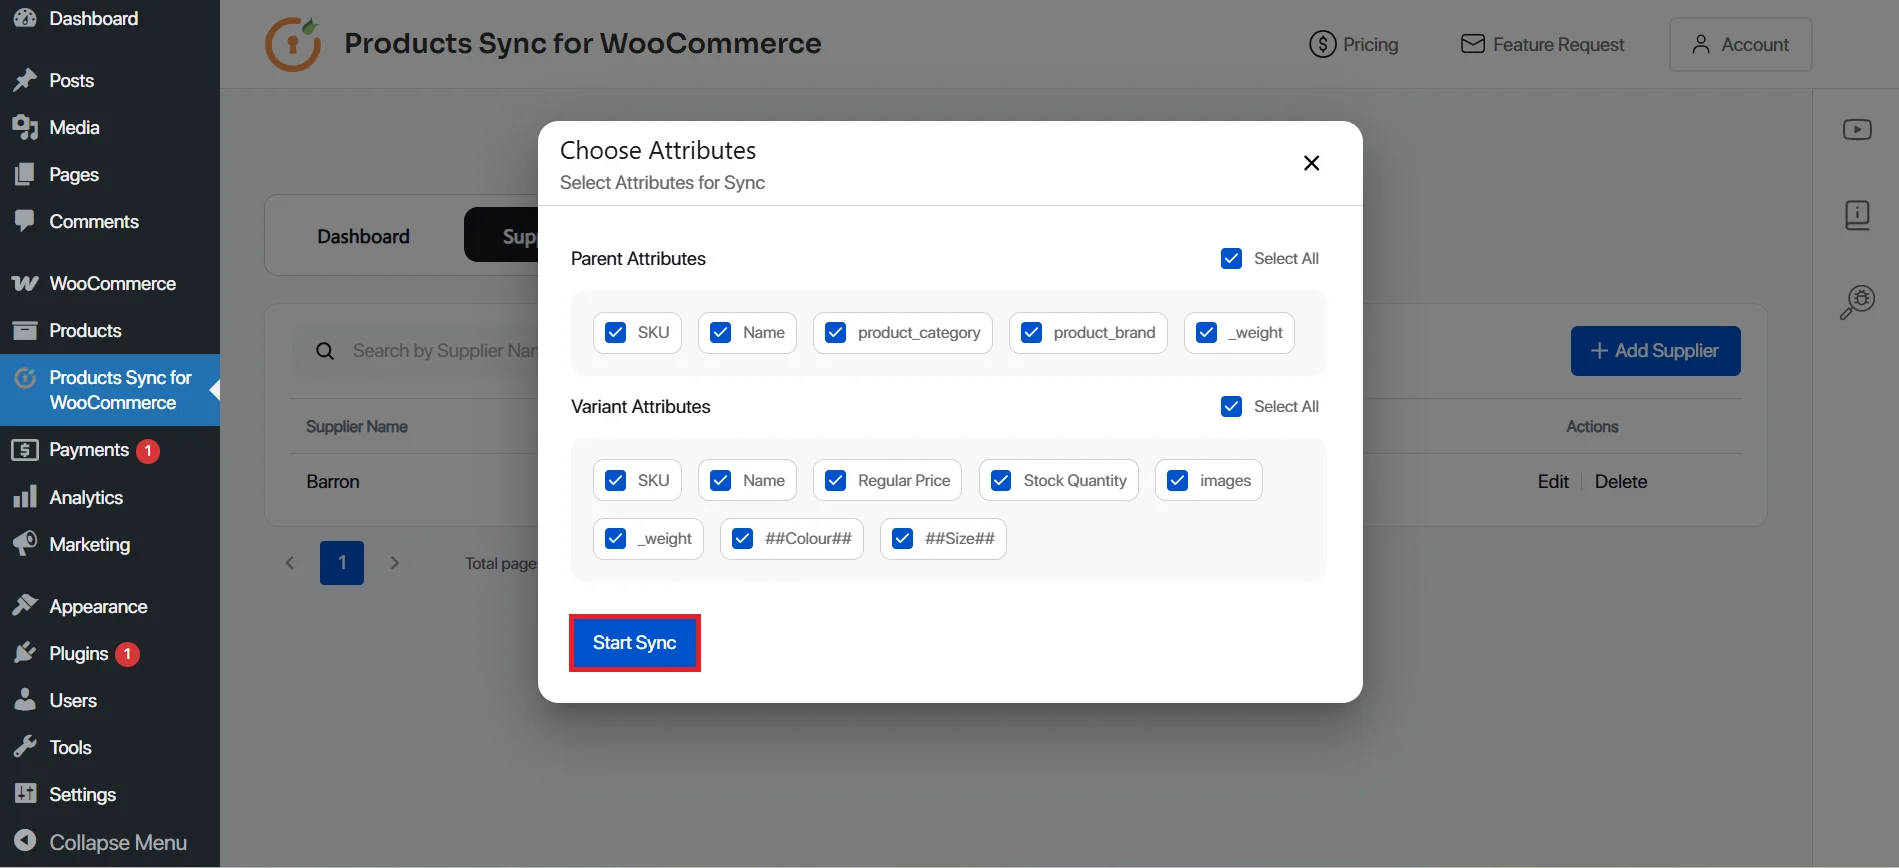Click the Pages icon in sidebar
This screenshot has width=1899, height=868.
coord(25,174)
